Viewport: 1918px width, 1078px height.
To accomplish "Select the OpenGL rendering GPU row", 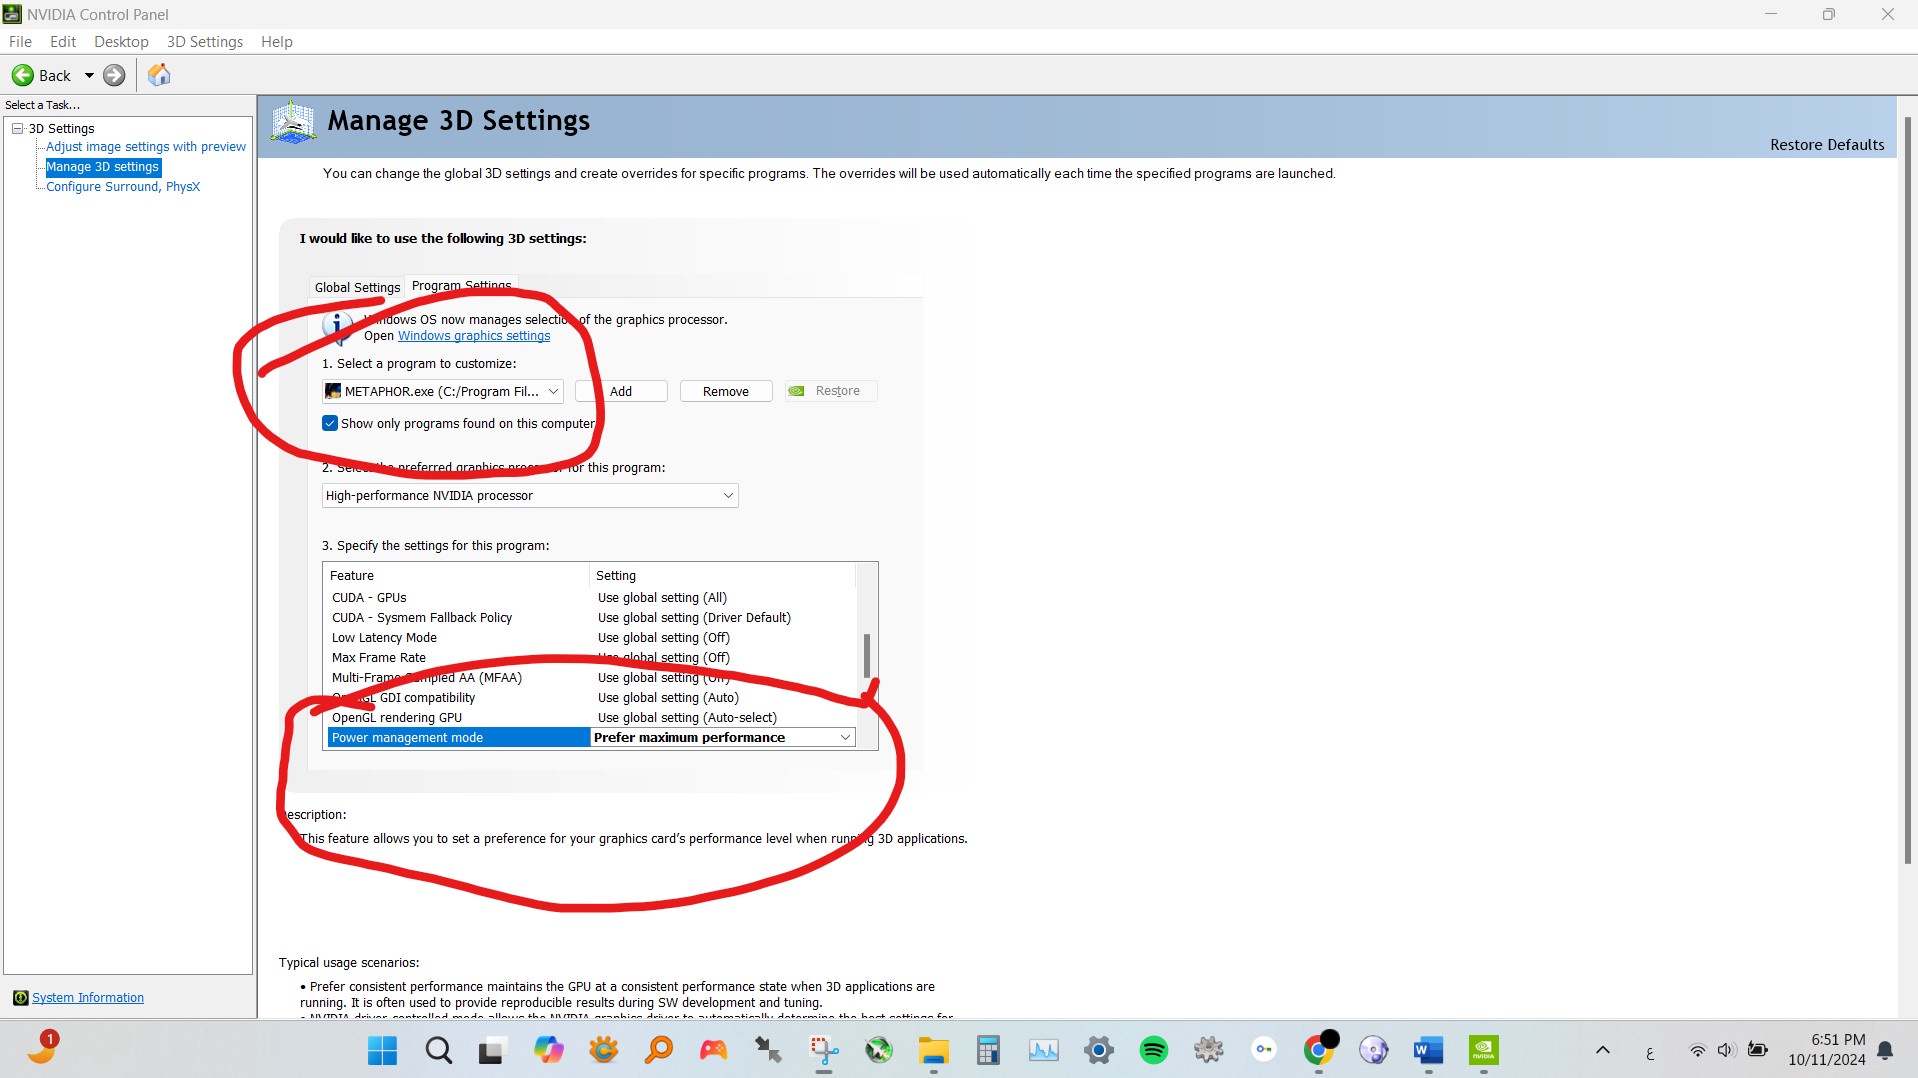I will pos(591,718).
